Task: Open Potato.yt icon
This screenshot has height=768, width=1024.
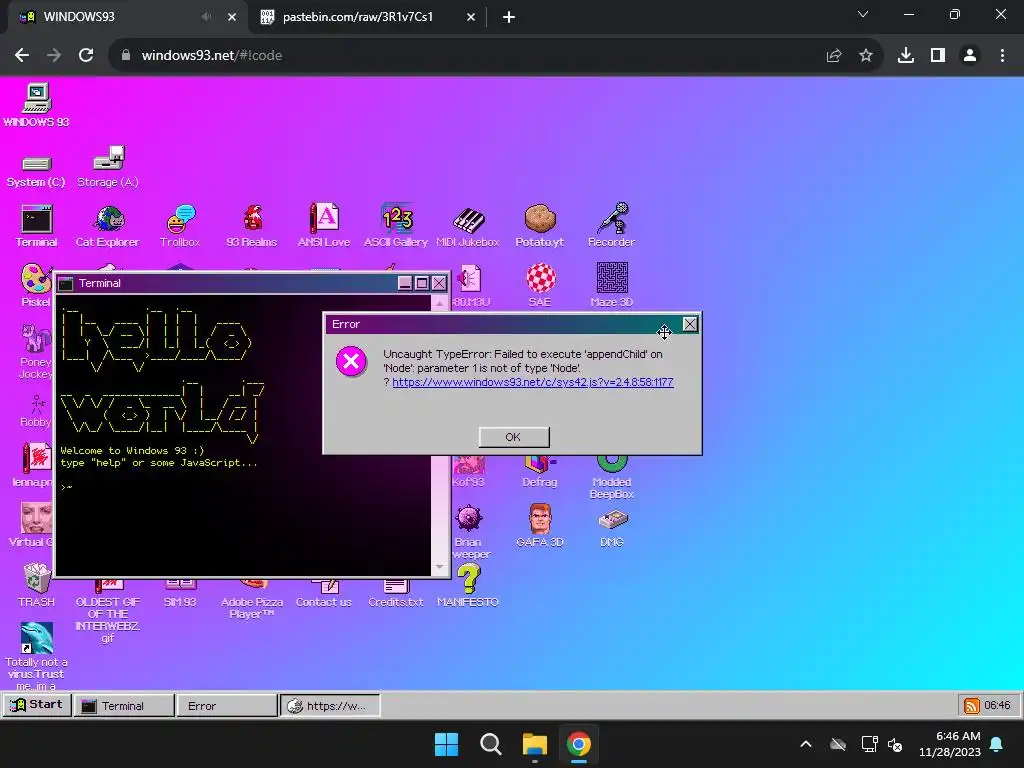Action: coord(539,226)
